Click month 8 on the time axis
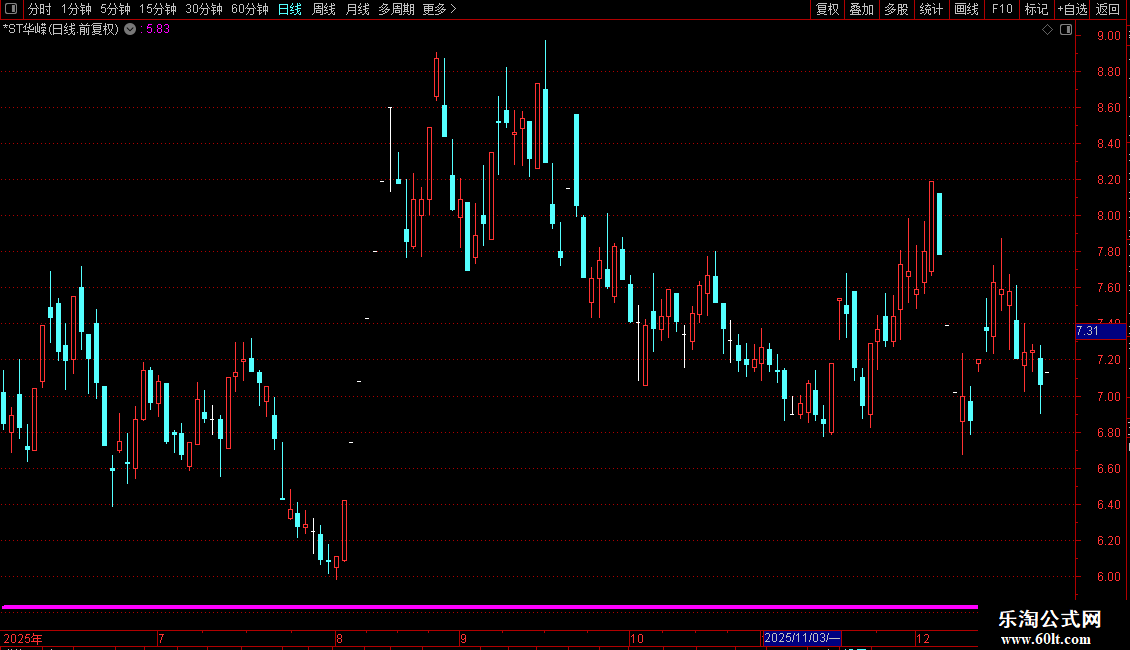 point(339,638)
